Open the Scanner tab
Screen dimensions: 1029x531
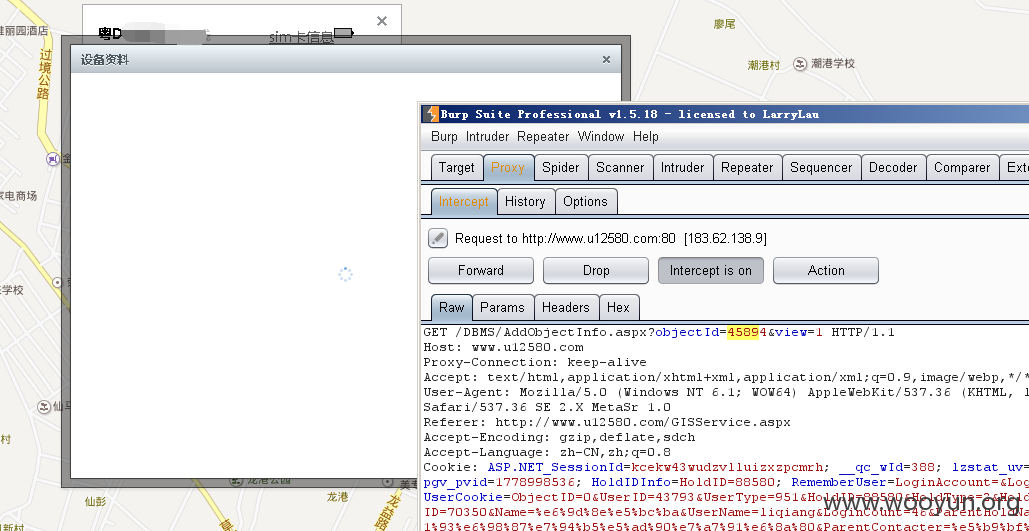pos(620,167)
